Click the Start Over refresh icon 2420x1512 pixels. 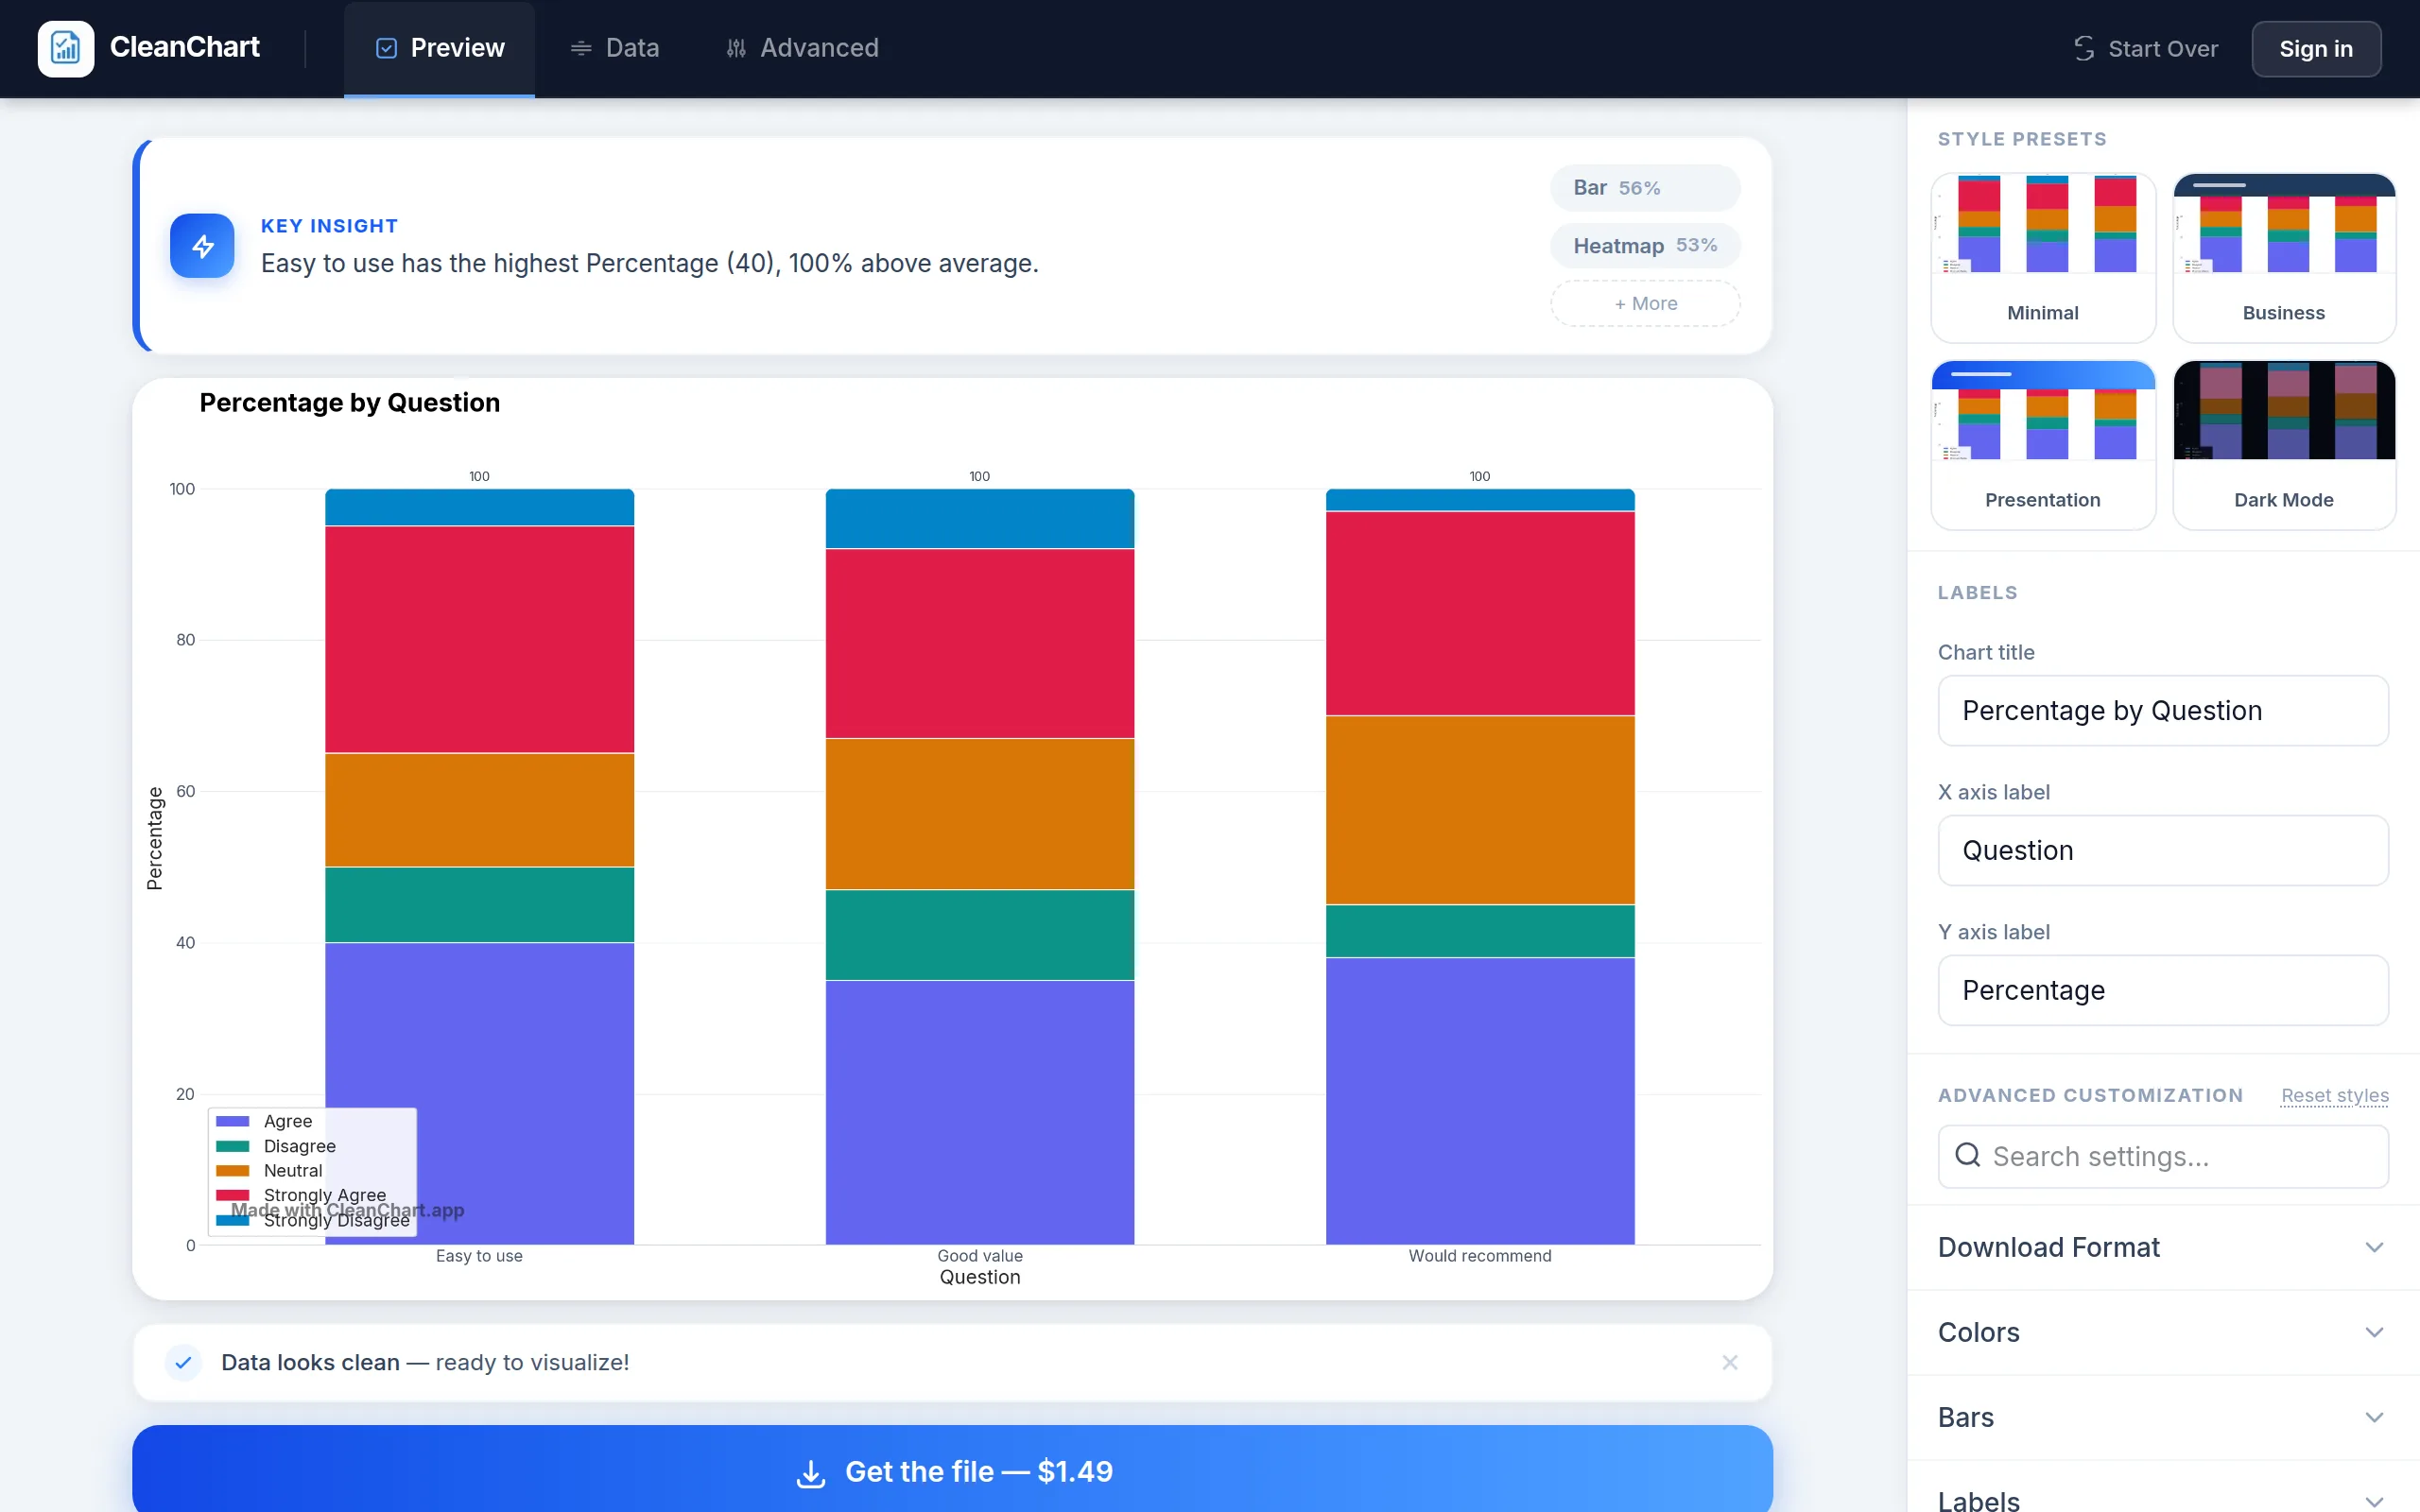coord(2084,48)
